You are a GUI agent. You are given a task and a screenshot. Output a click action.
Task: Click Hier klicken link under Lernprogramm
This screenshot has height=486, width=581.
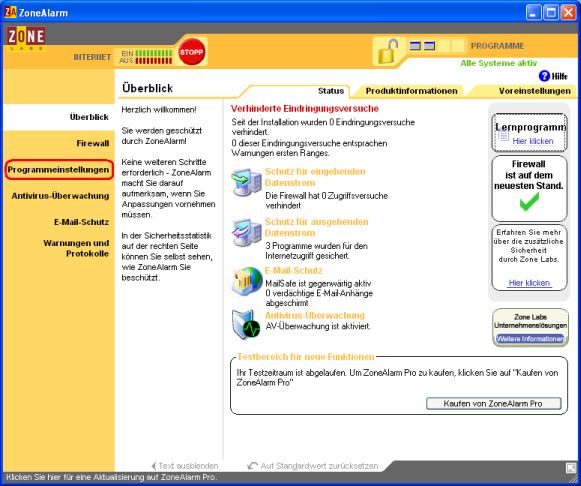click(532, 141)
